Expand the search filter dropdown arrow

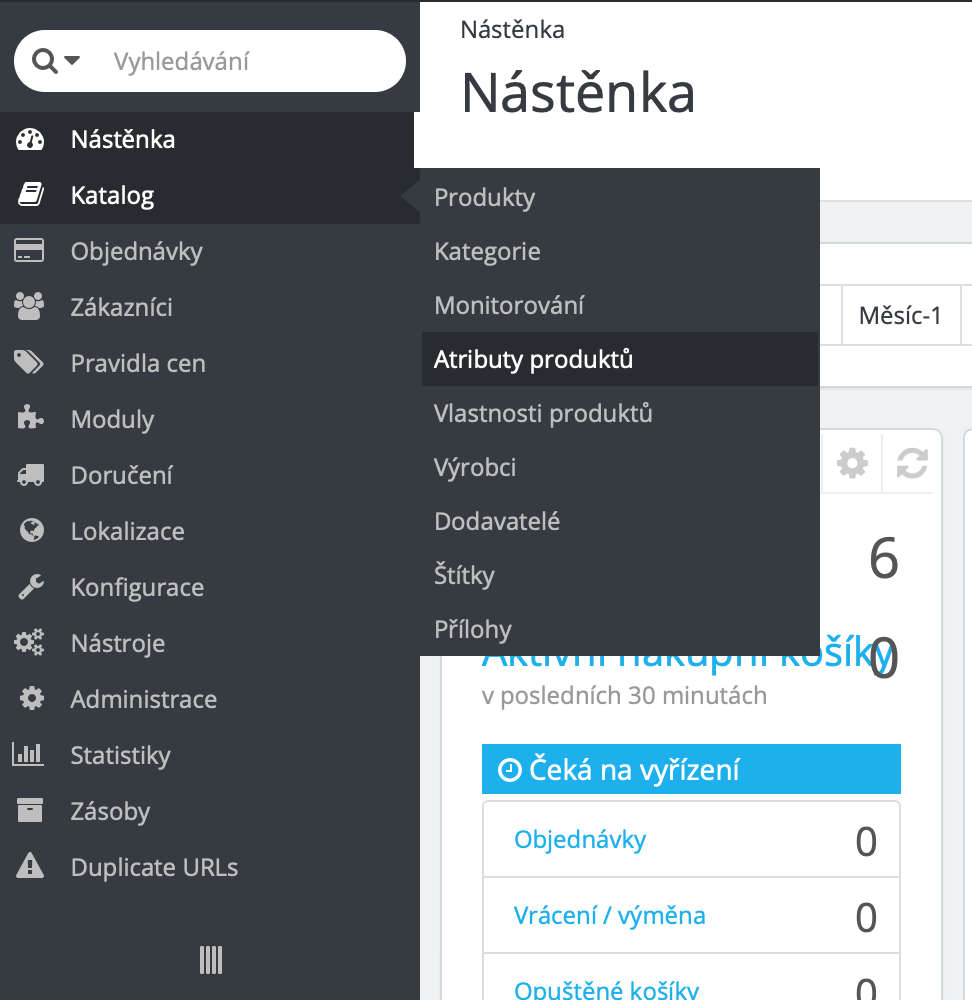coord(72,61)
